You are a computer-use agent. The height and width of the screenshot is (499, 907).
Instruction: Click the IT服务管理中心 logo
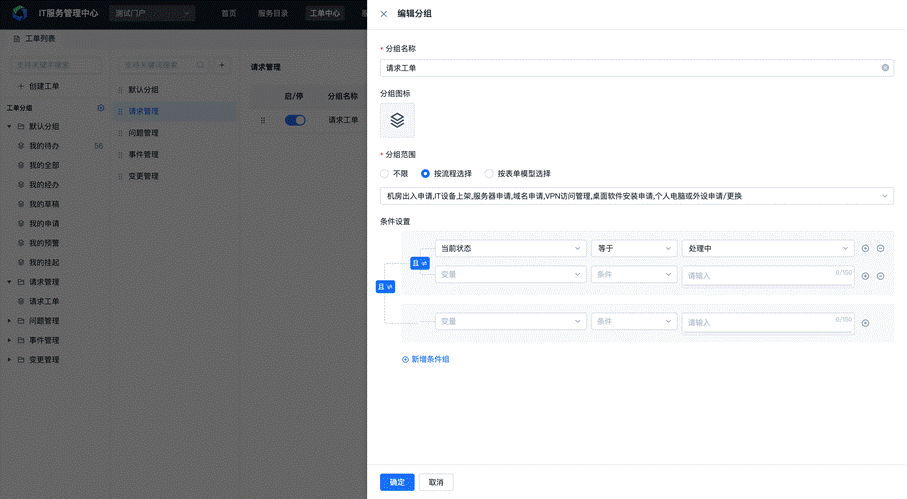(x=20, y=13)
